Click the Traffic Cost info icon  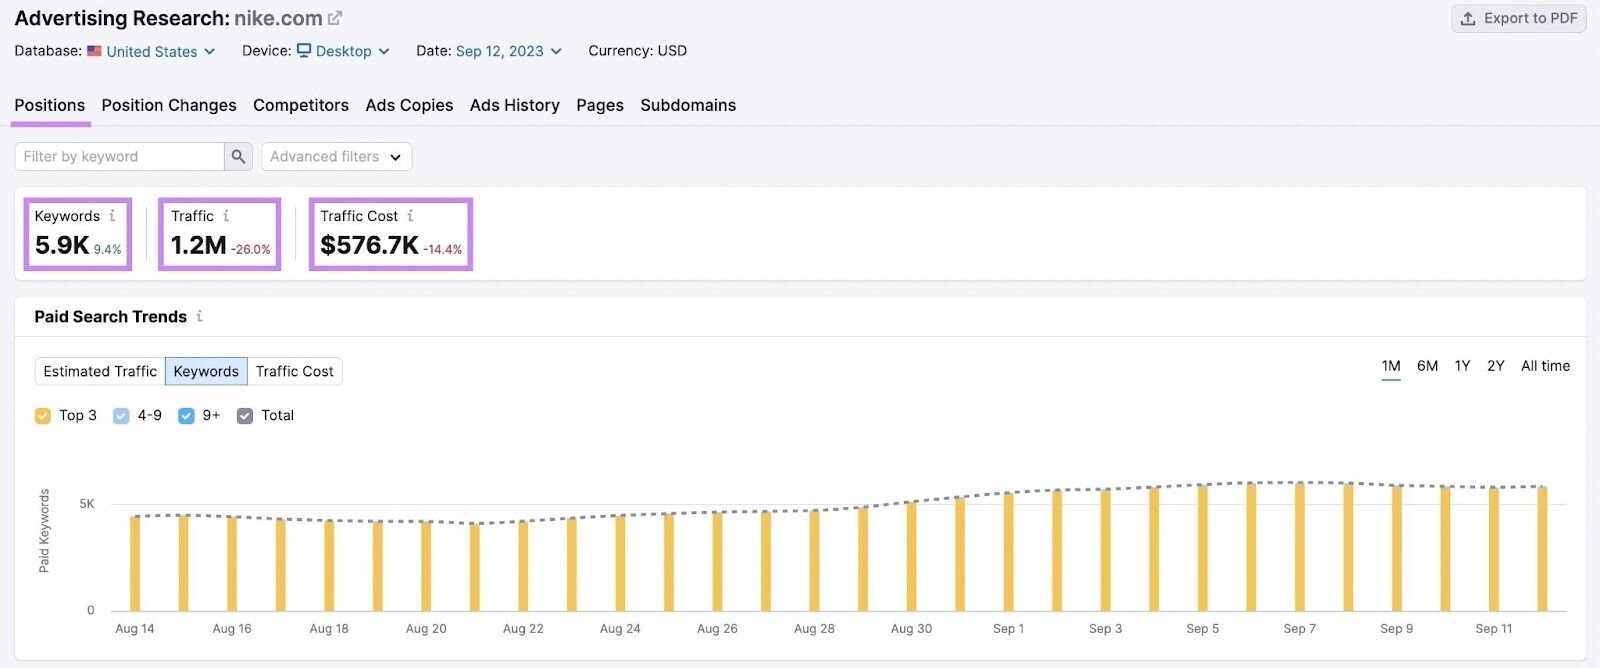[x=410, y=215]
